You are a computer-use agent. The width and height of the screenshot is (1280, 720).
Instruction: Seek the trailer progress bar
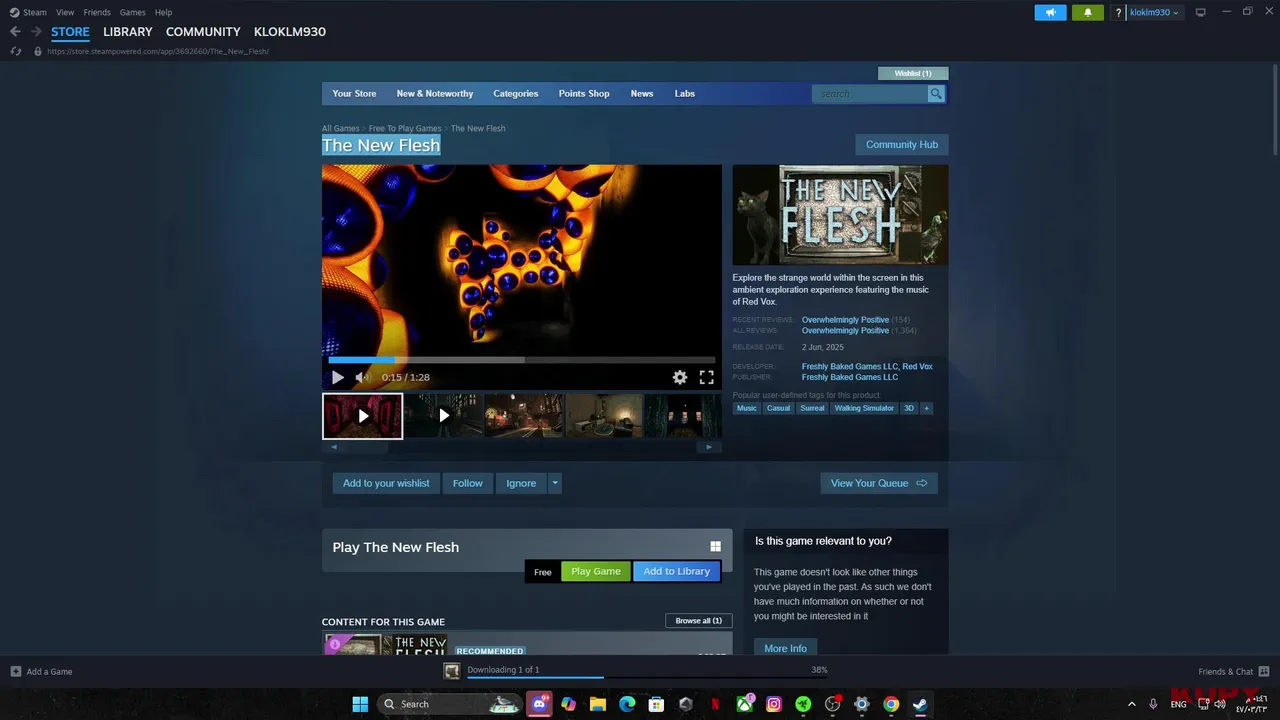521,360
